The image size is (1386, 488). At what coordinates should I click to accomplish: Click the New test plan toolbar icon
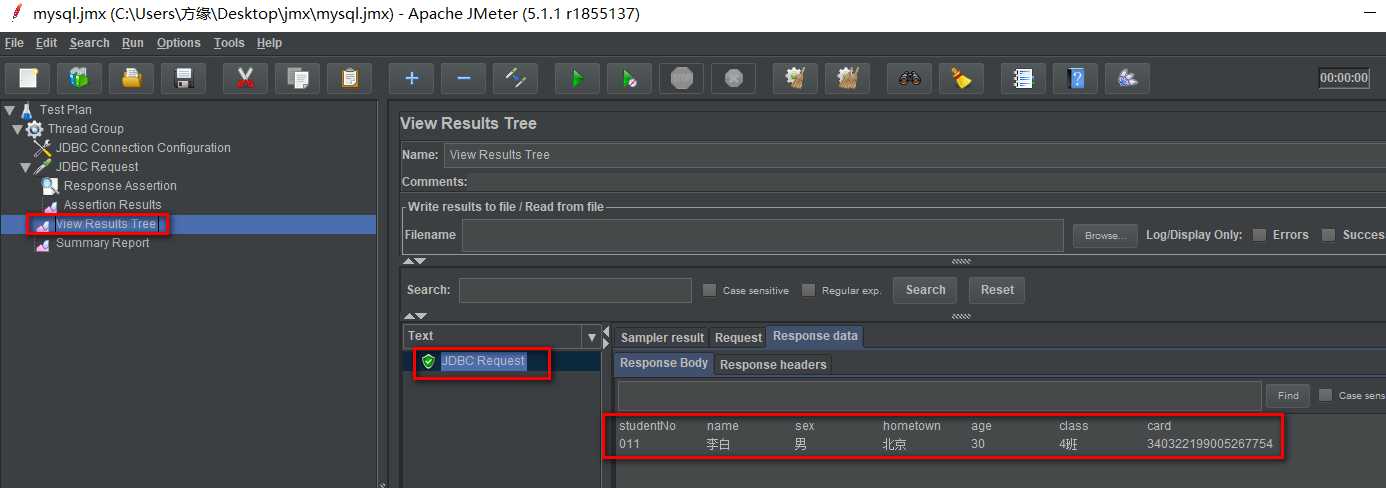pos(28,78)
